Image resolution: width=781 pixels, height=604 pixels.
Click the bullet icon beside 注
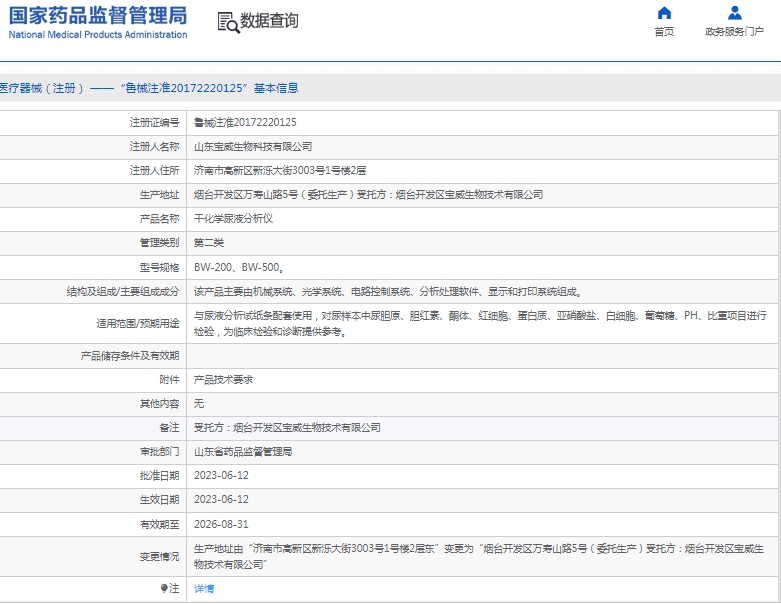[x=164, y=589]
